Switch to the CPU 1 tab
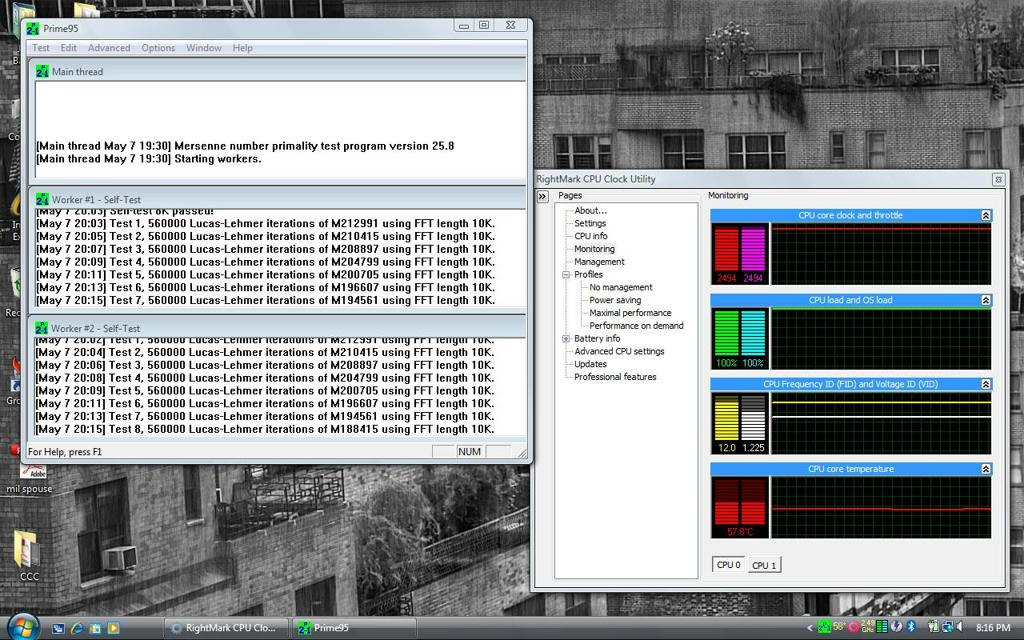This screenshot has width=1024, height=640. (764, 566)
